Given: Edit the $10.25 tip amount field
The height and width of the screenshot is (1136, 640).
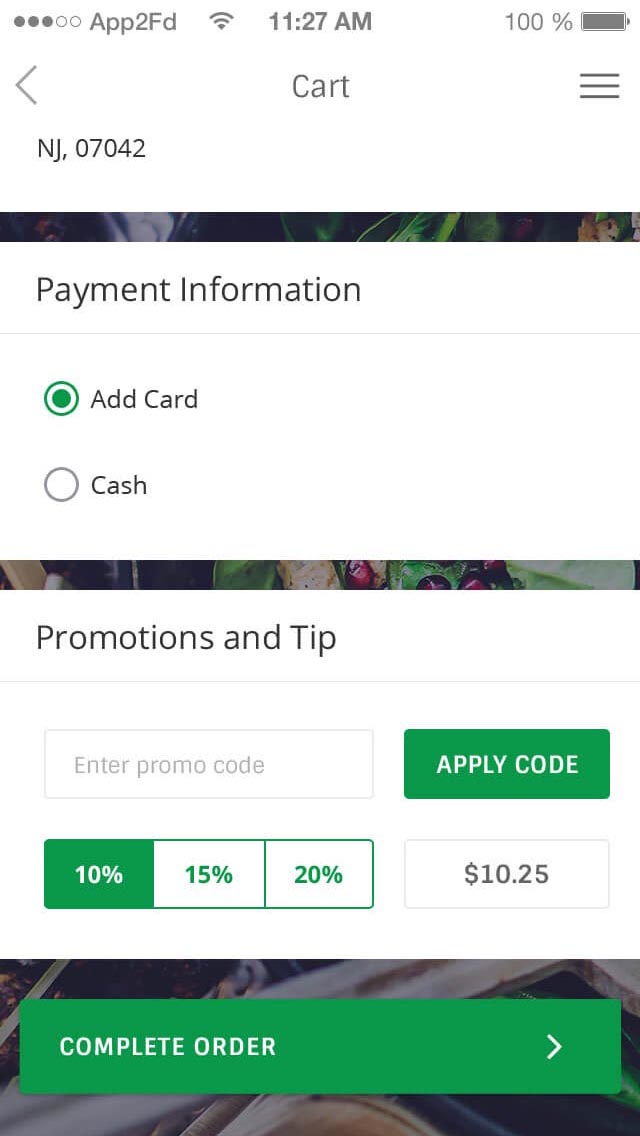Looking at the screenshot, I should coord(507,874).
